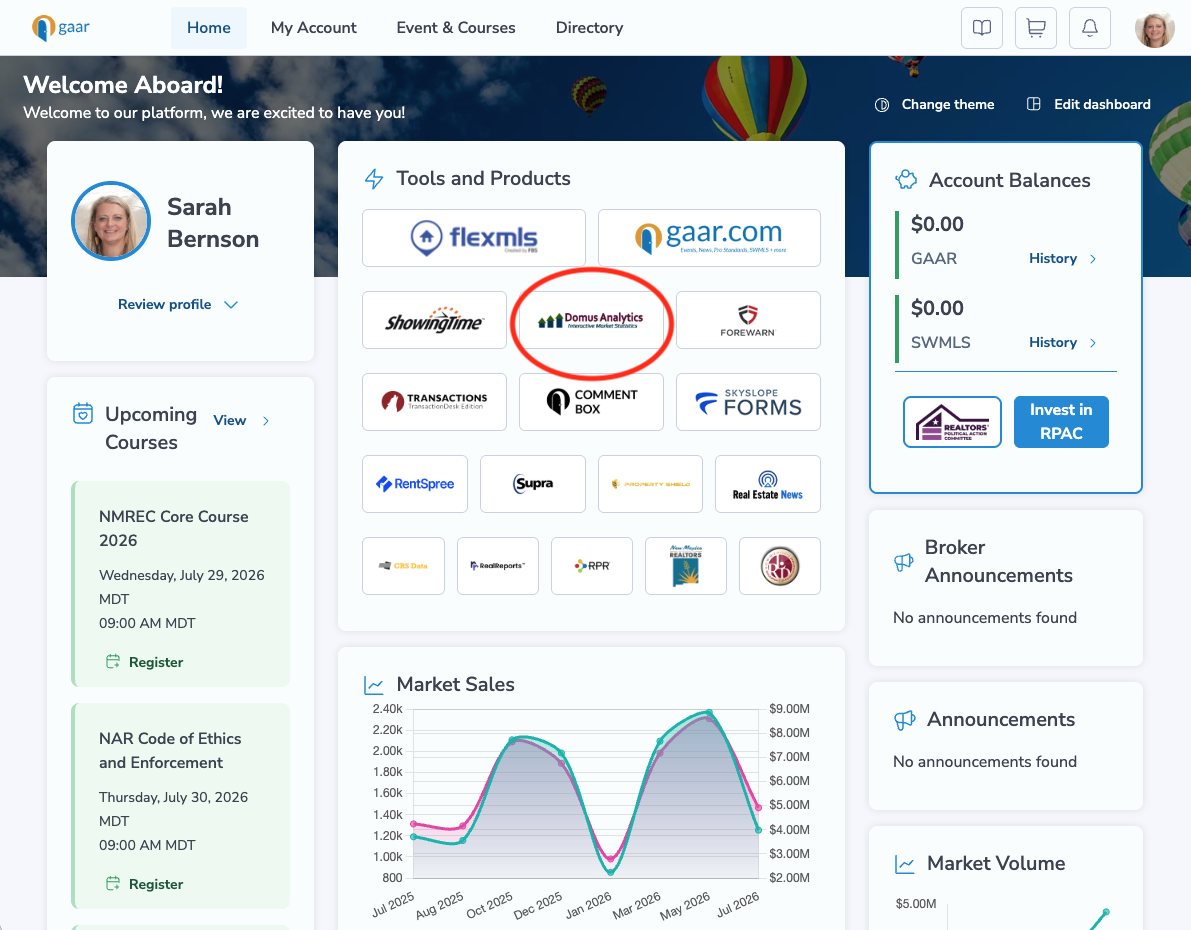Open the RPR tile
1191x930 pixels.
click(x=592, y=566)
